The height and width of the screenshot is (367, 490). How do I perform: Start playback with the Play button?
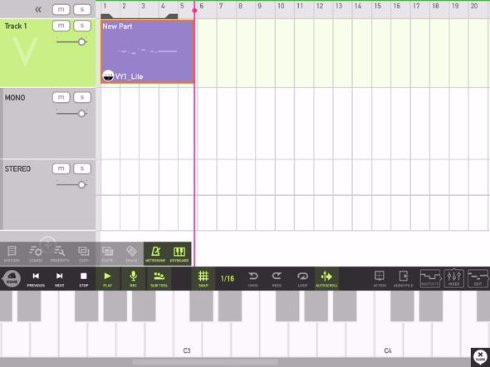[107, 279]
